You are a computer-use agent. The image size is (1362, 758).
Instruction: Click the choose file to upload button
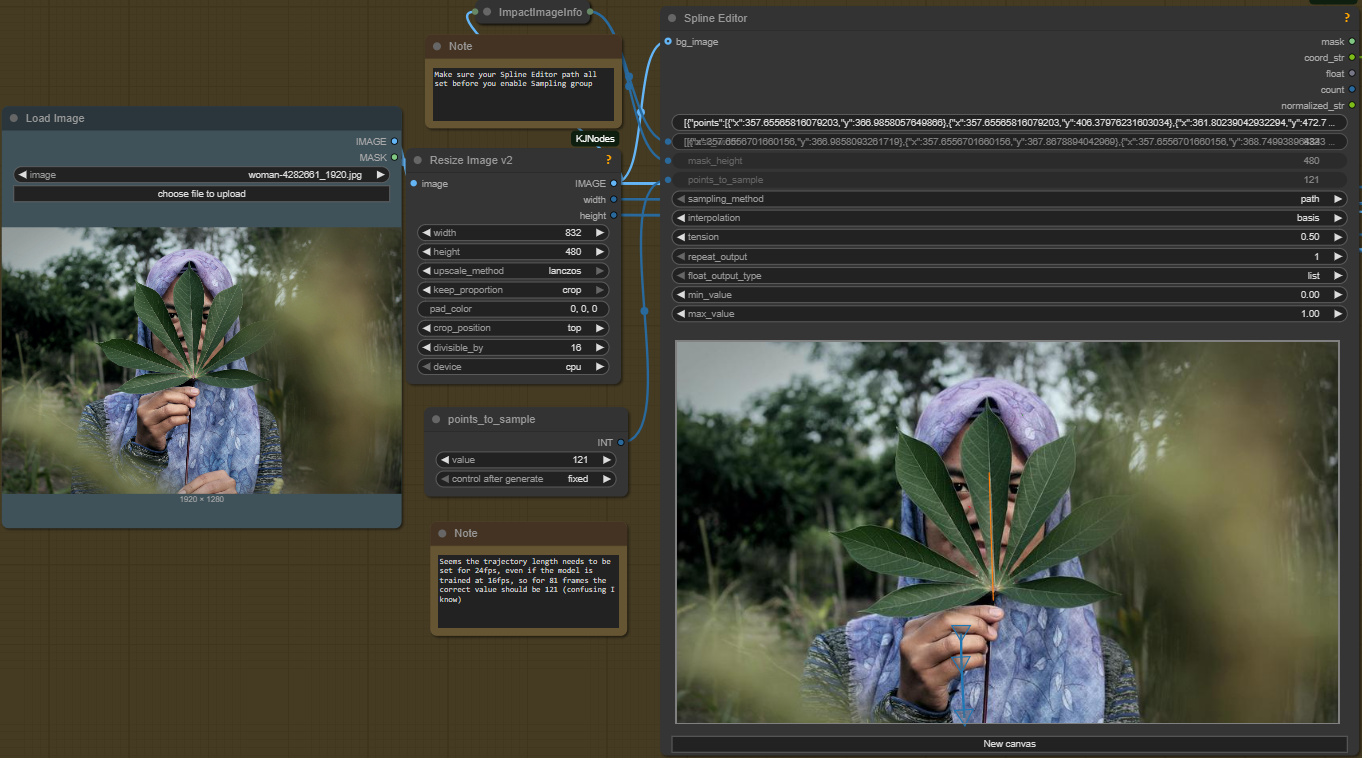click(201, 194)
